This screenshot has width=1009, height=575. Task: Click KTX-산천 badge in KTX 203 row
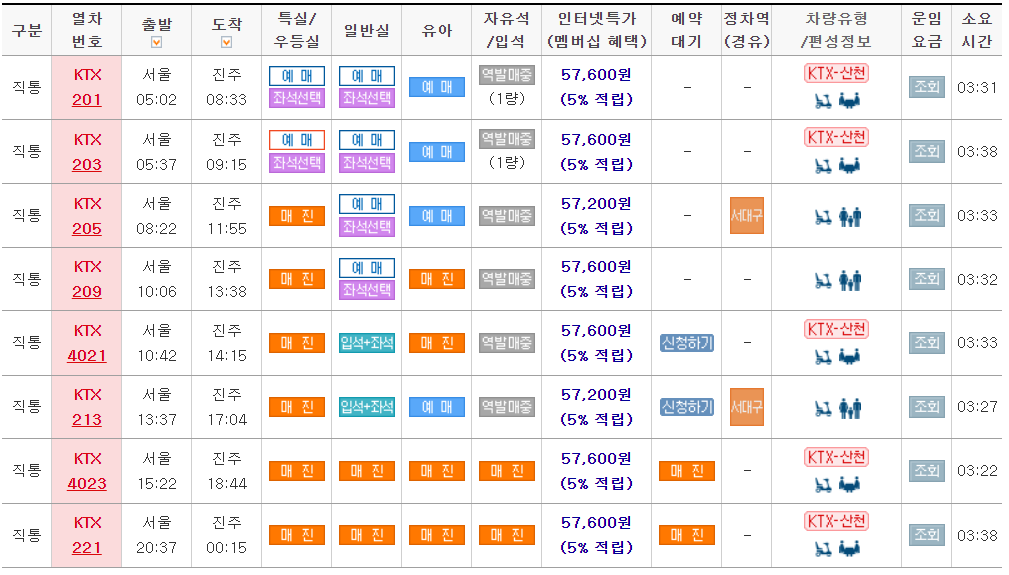(x=837, y=137)
